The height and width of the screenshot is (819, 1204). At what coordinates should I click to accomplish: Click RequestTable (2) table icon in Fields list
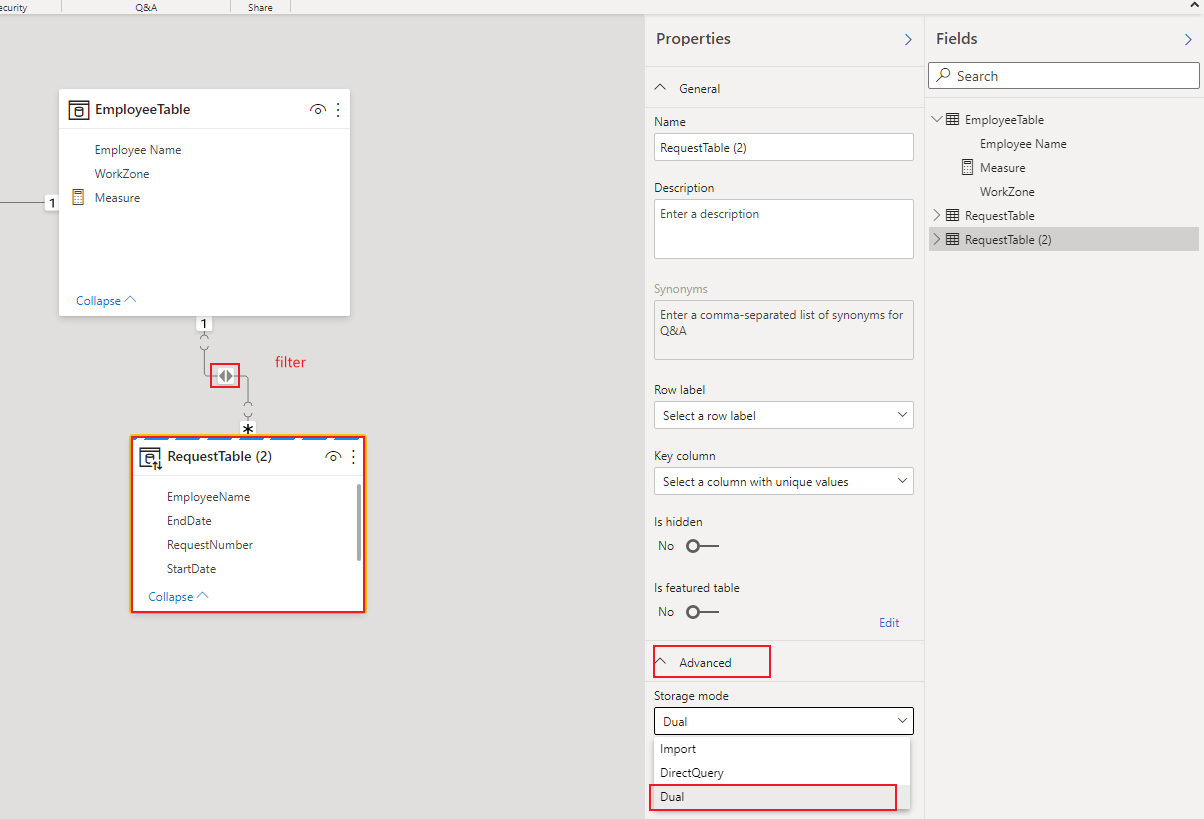pyautogui.click(x=952, y=240)
